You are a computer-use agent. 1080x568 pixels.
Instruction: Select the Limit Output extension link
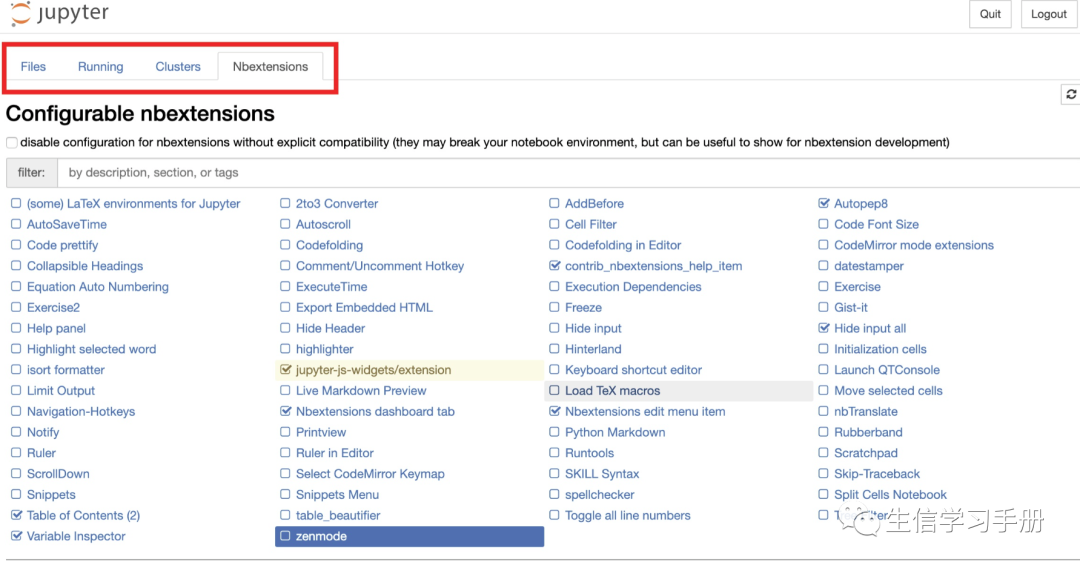(x=61, y=390)
